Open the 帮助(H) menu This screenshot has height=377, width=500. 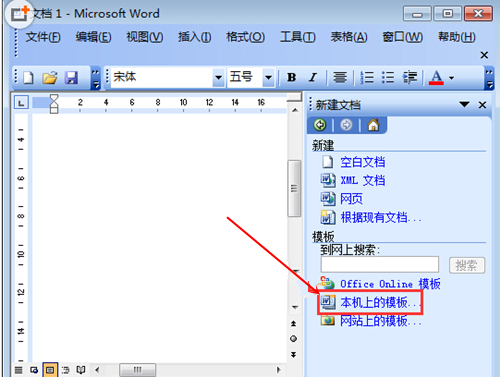click(x=456, y=37)
